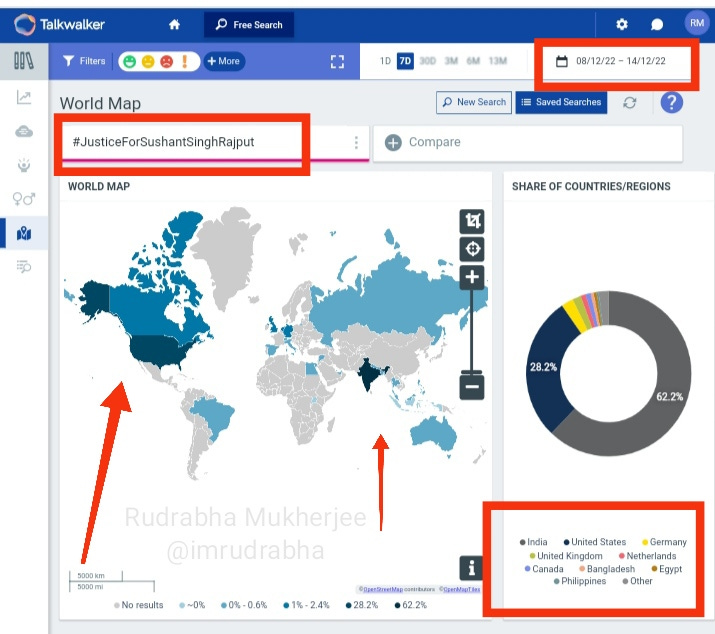Toggle the Other legend entry
This screenshot has width=715, height=634.
click(x=637, y=581)
